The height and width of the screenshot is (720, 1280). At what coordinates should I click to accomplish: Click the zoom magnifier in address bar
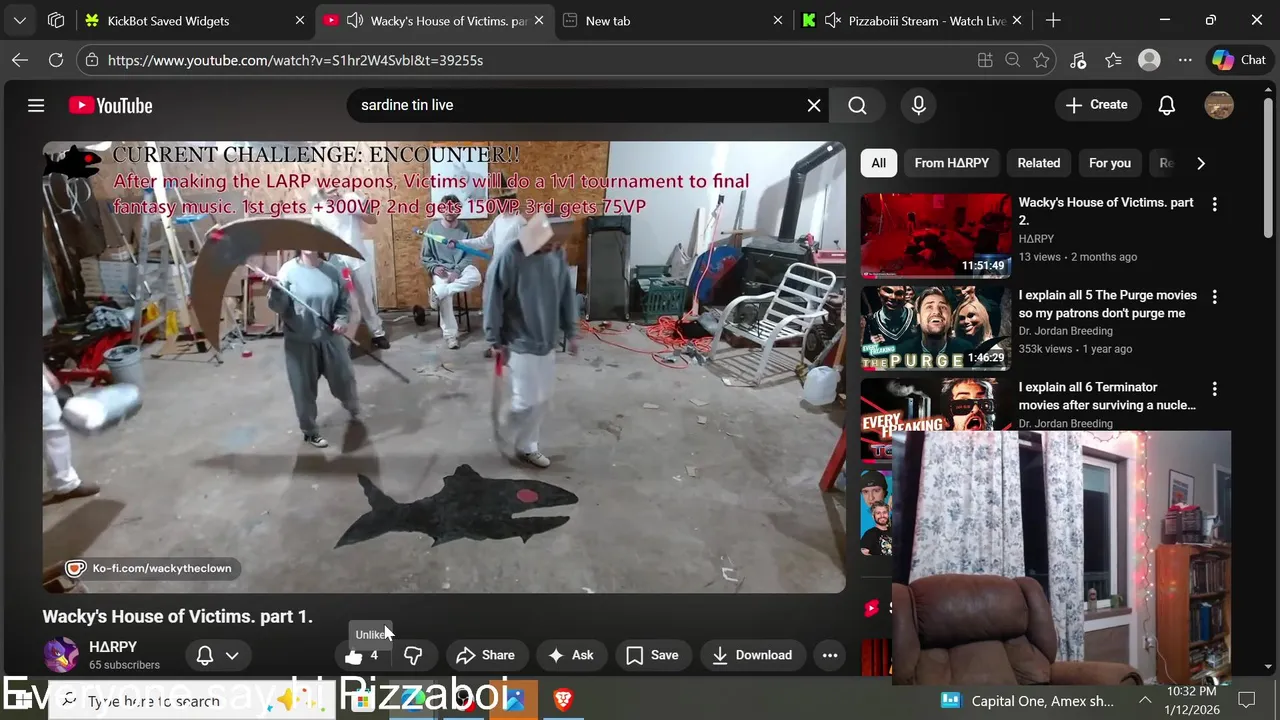tap(1012, 60)
